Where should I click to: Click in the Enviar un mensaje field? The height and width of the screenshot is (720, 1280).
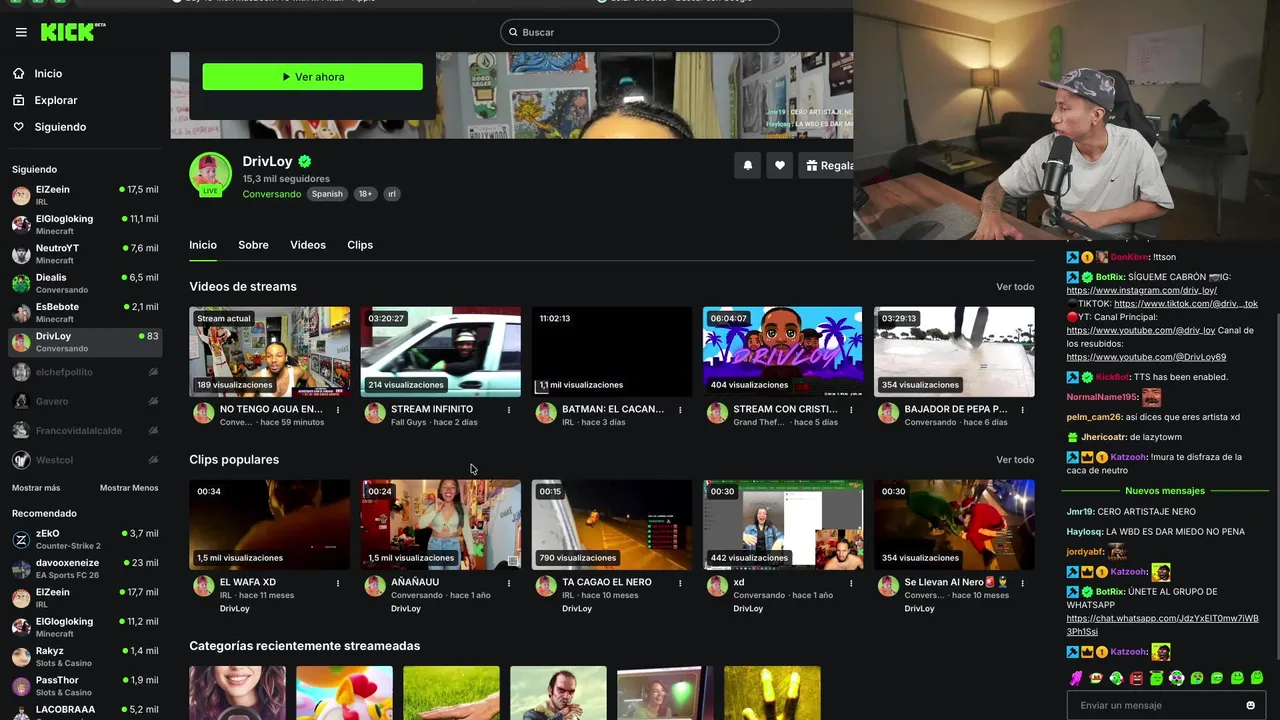pyautogui.click(x=1155, y=706)
